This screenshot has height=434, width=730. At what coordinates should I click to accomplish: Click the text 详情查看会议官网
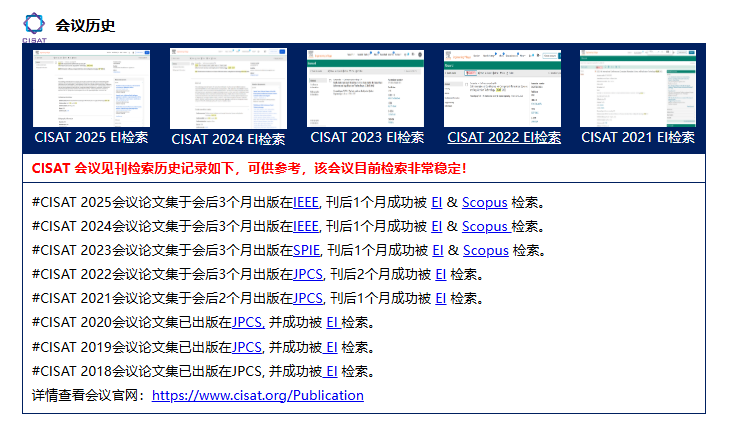[85, 395]
